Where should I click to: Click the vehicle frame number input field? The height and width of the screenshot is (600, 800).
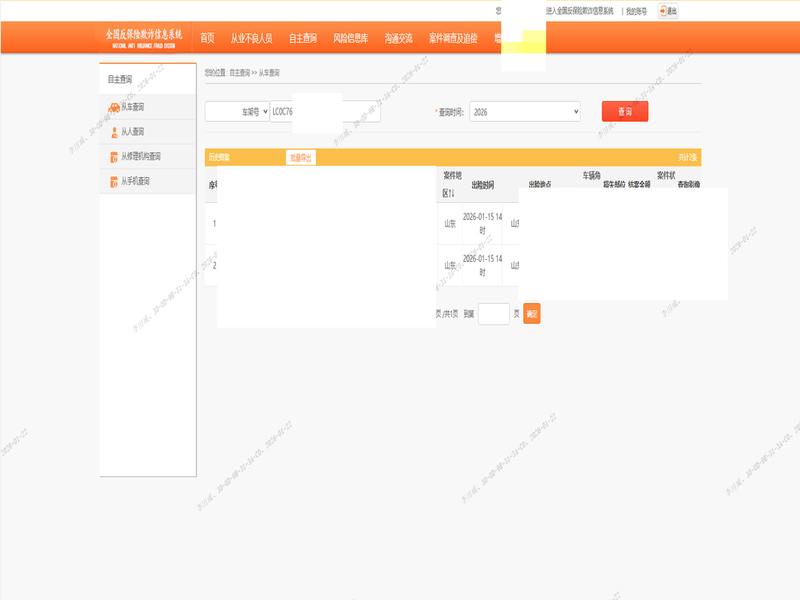pyautogui.click(x=325, y=112)
